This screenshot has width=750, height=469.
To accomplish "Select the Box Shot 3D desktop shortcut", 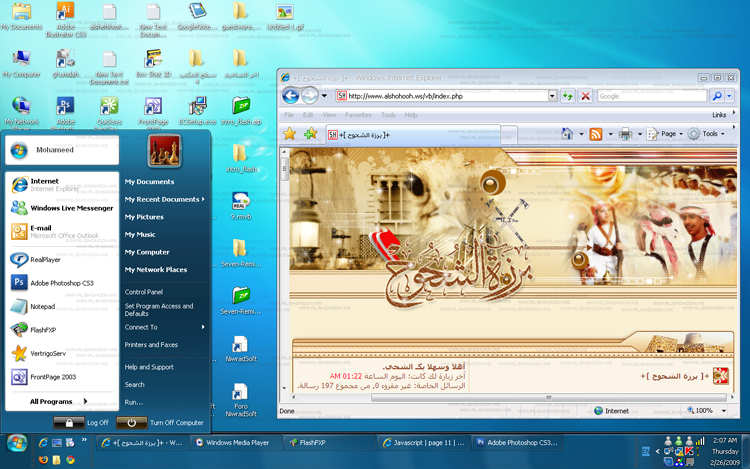I will (x=154, y=64).
